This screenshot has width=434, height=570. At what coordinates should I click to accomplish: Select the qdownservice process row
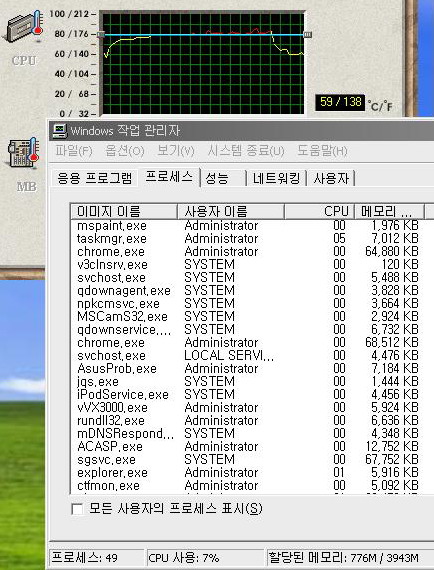coord(248,330)
